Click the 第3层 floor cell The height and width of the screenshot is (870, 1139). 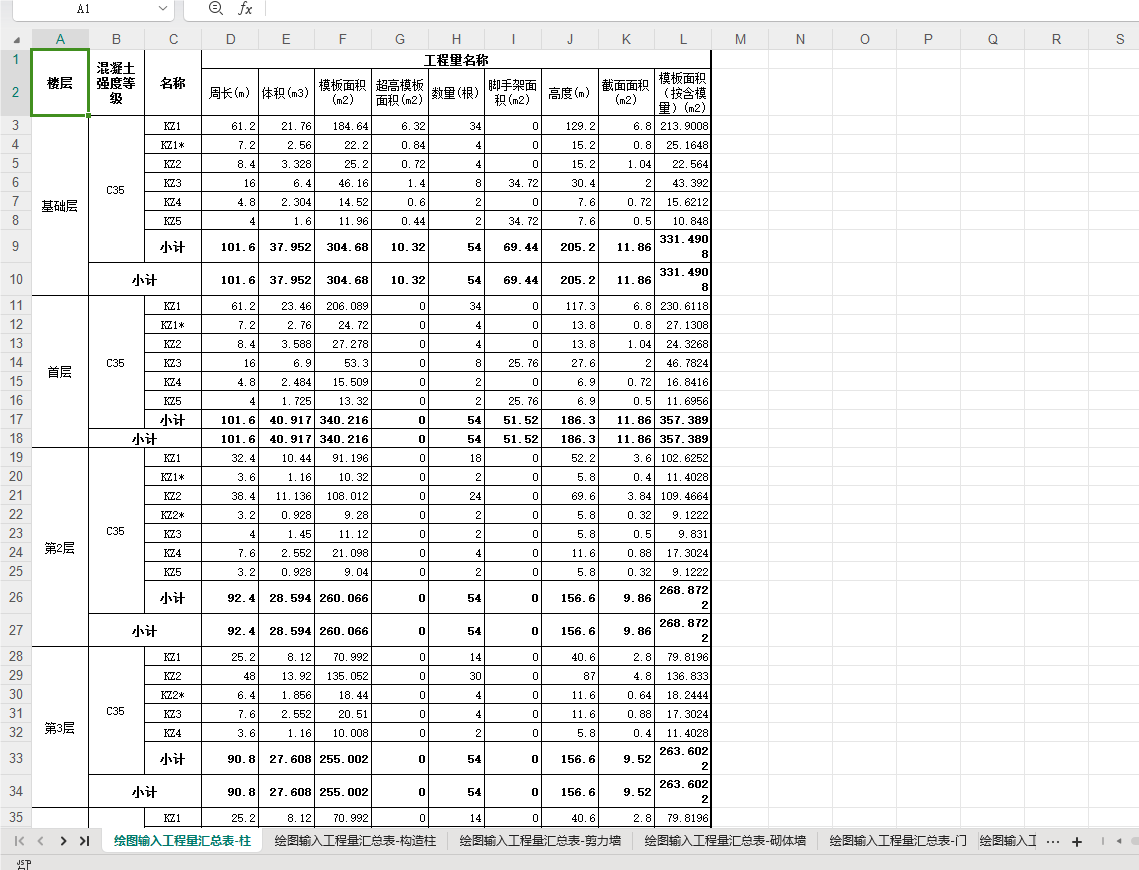coord(60,728)
